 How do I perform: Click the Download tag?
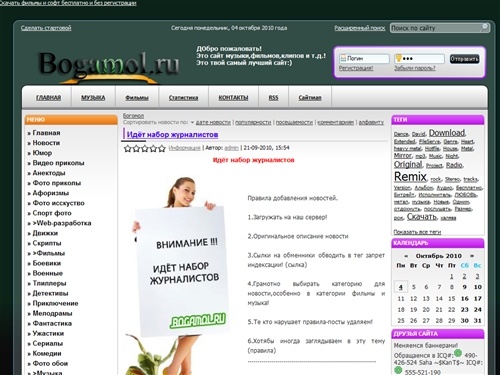[447, 133]
